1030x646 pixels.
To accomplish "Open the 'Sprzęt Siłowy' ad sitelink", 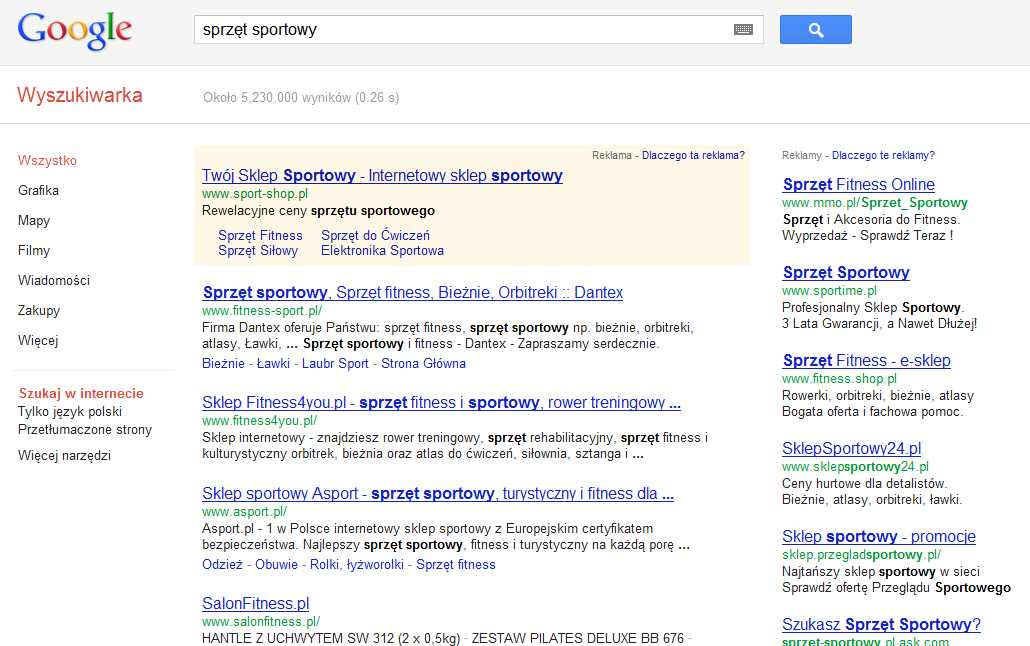I will (258, 250).
